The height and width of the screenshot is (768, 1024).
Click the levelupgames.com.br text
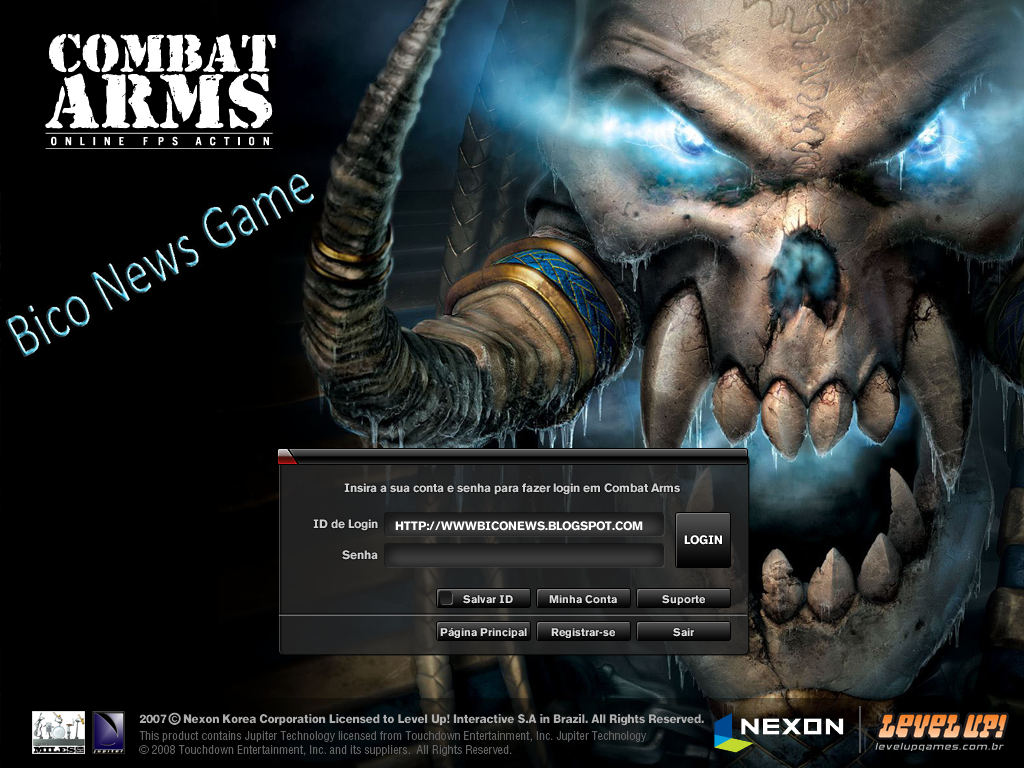coord(939,746)
